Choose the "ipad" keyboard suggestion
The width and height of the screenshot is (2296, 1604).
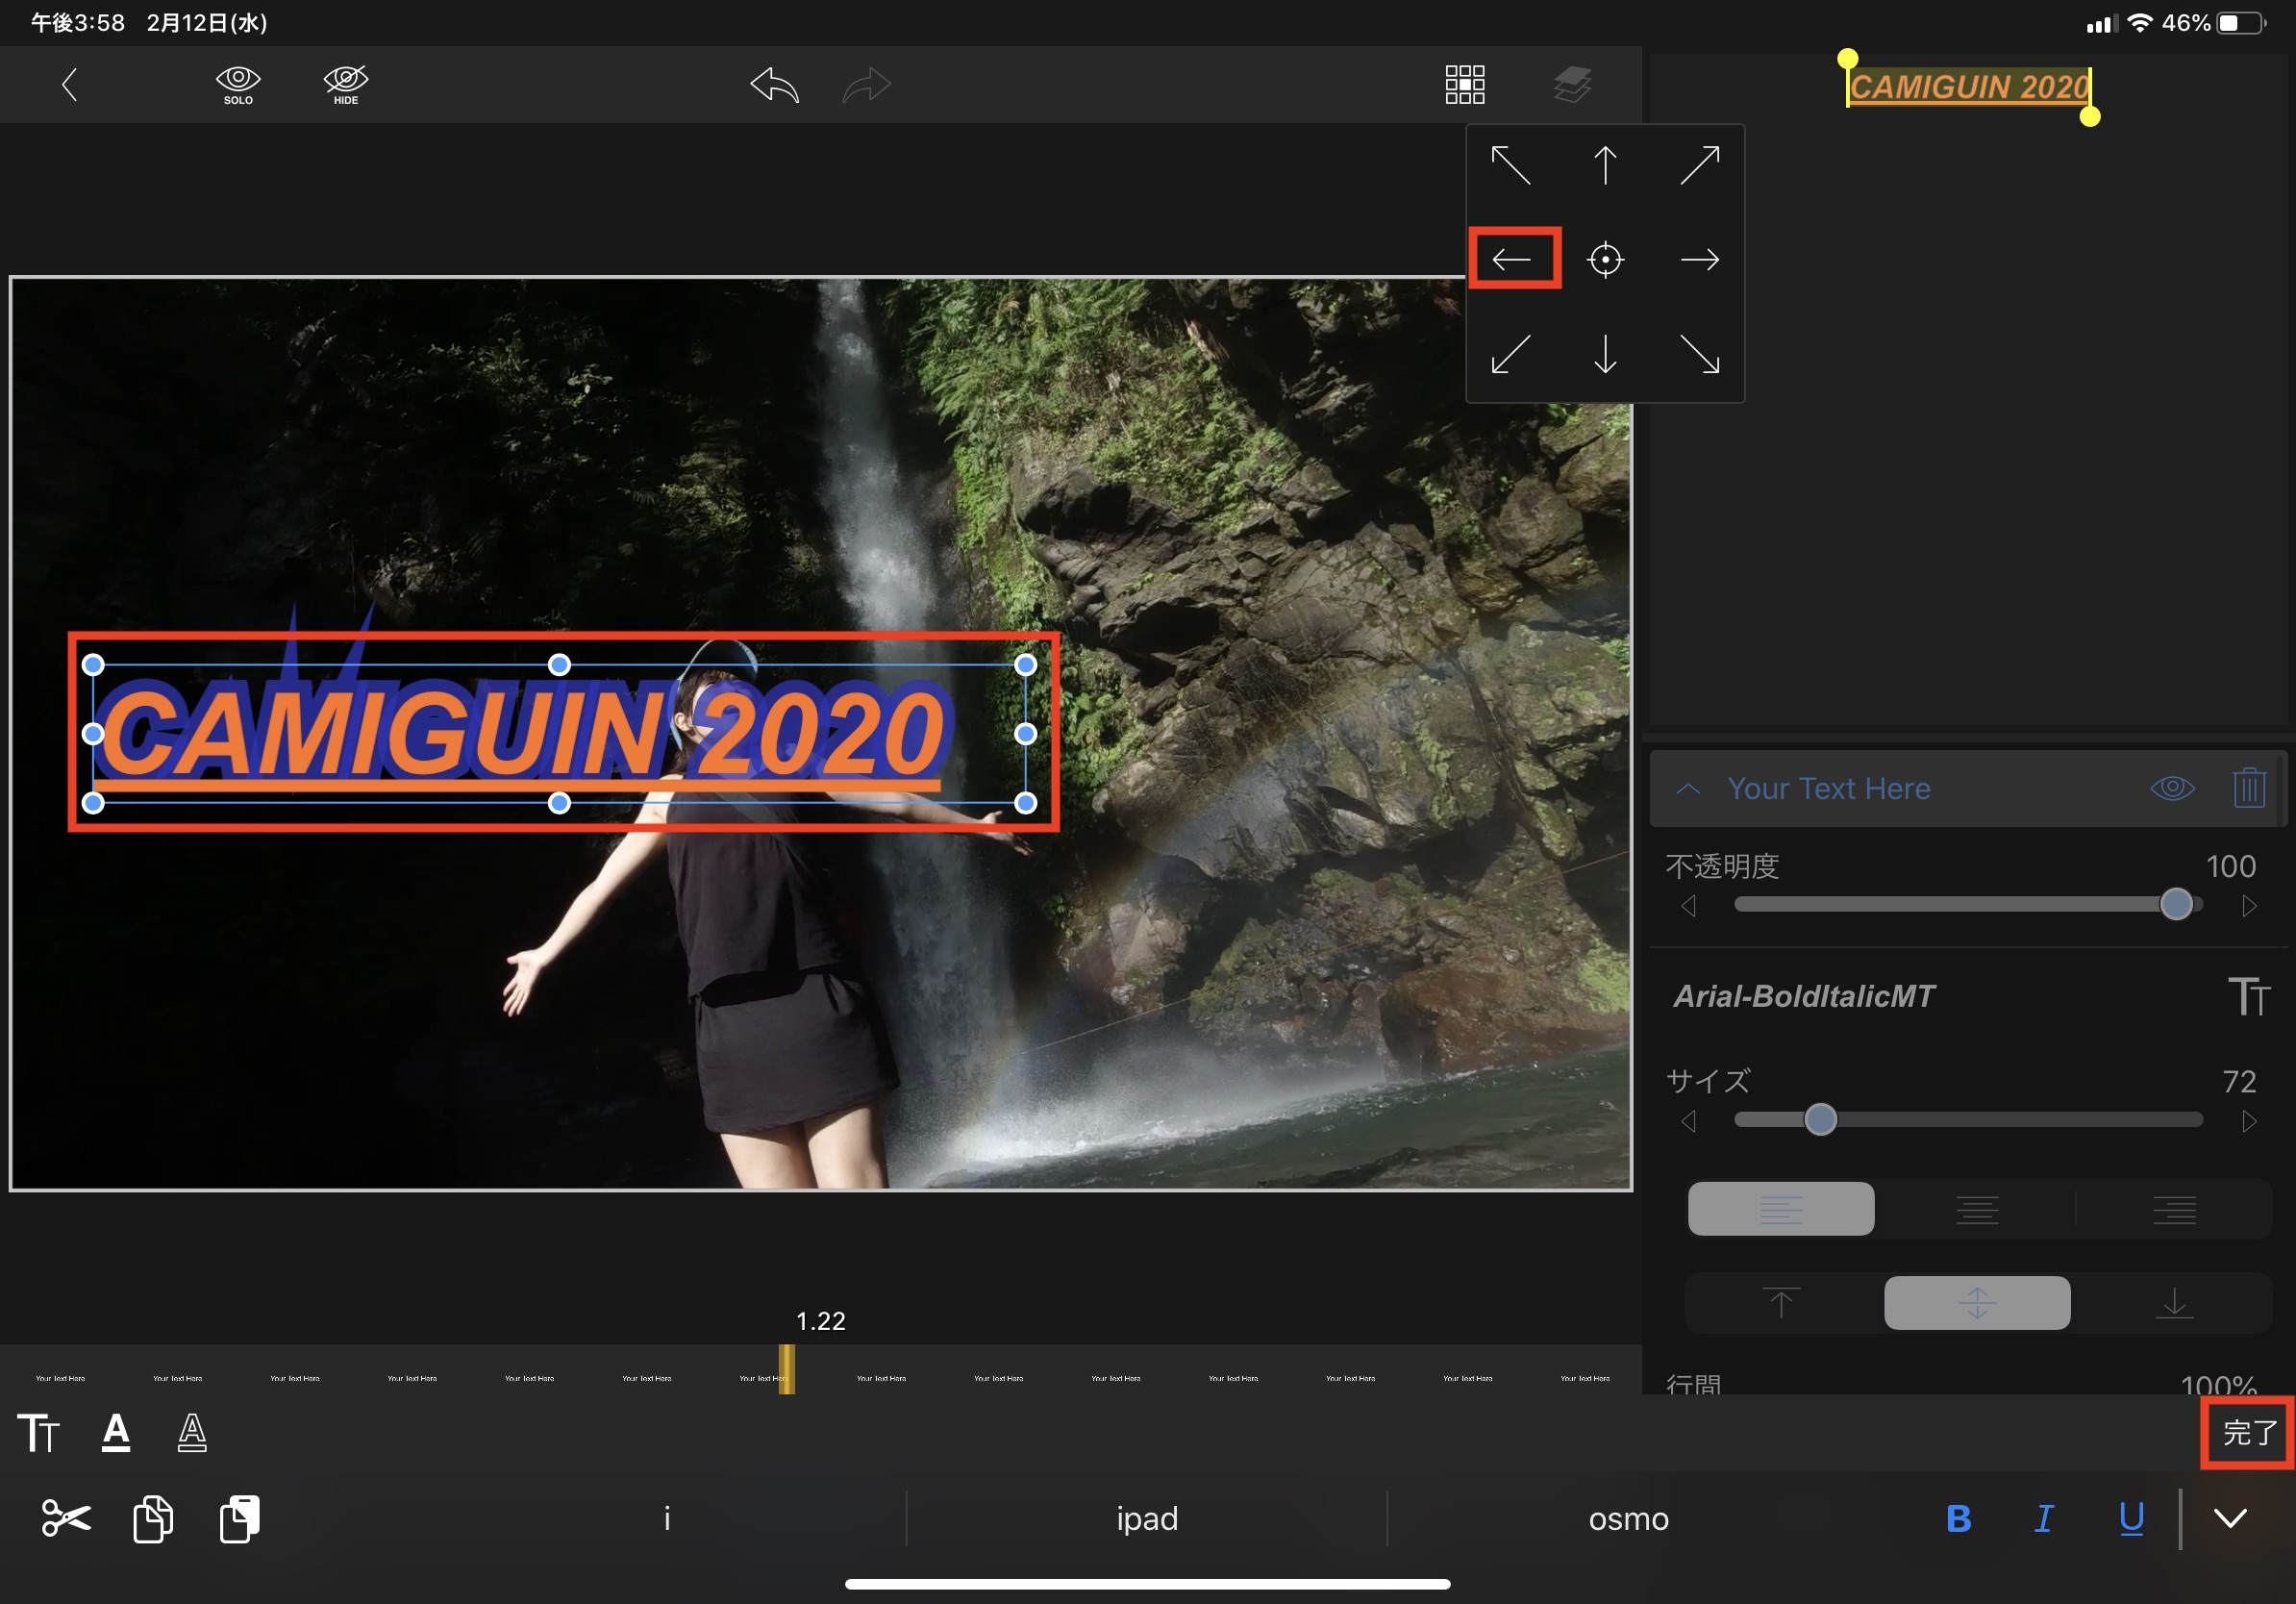click(x=1147, y=1518)
